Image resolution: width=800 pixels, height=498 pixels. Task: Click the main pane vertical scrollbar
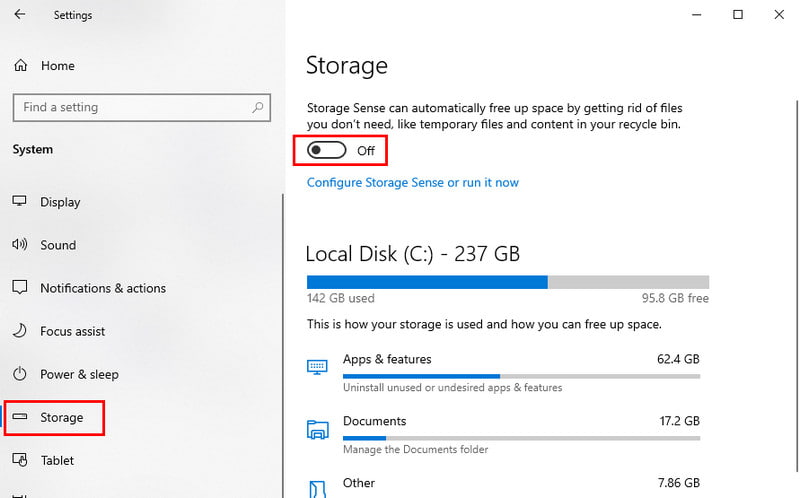click(797, 286)
